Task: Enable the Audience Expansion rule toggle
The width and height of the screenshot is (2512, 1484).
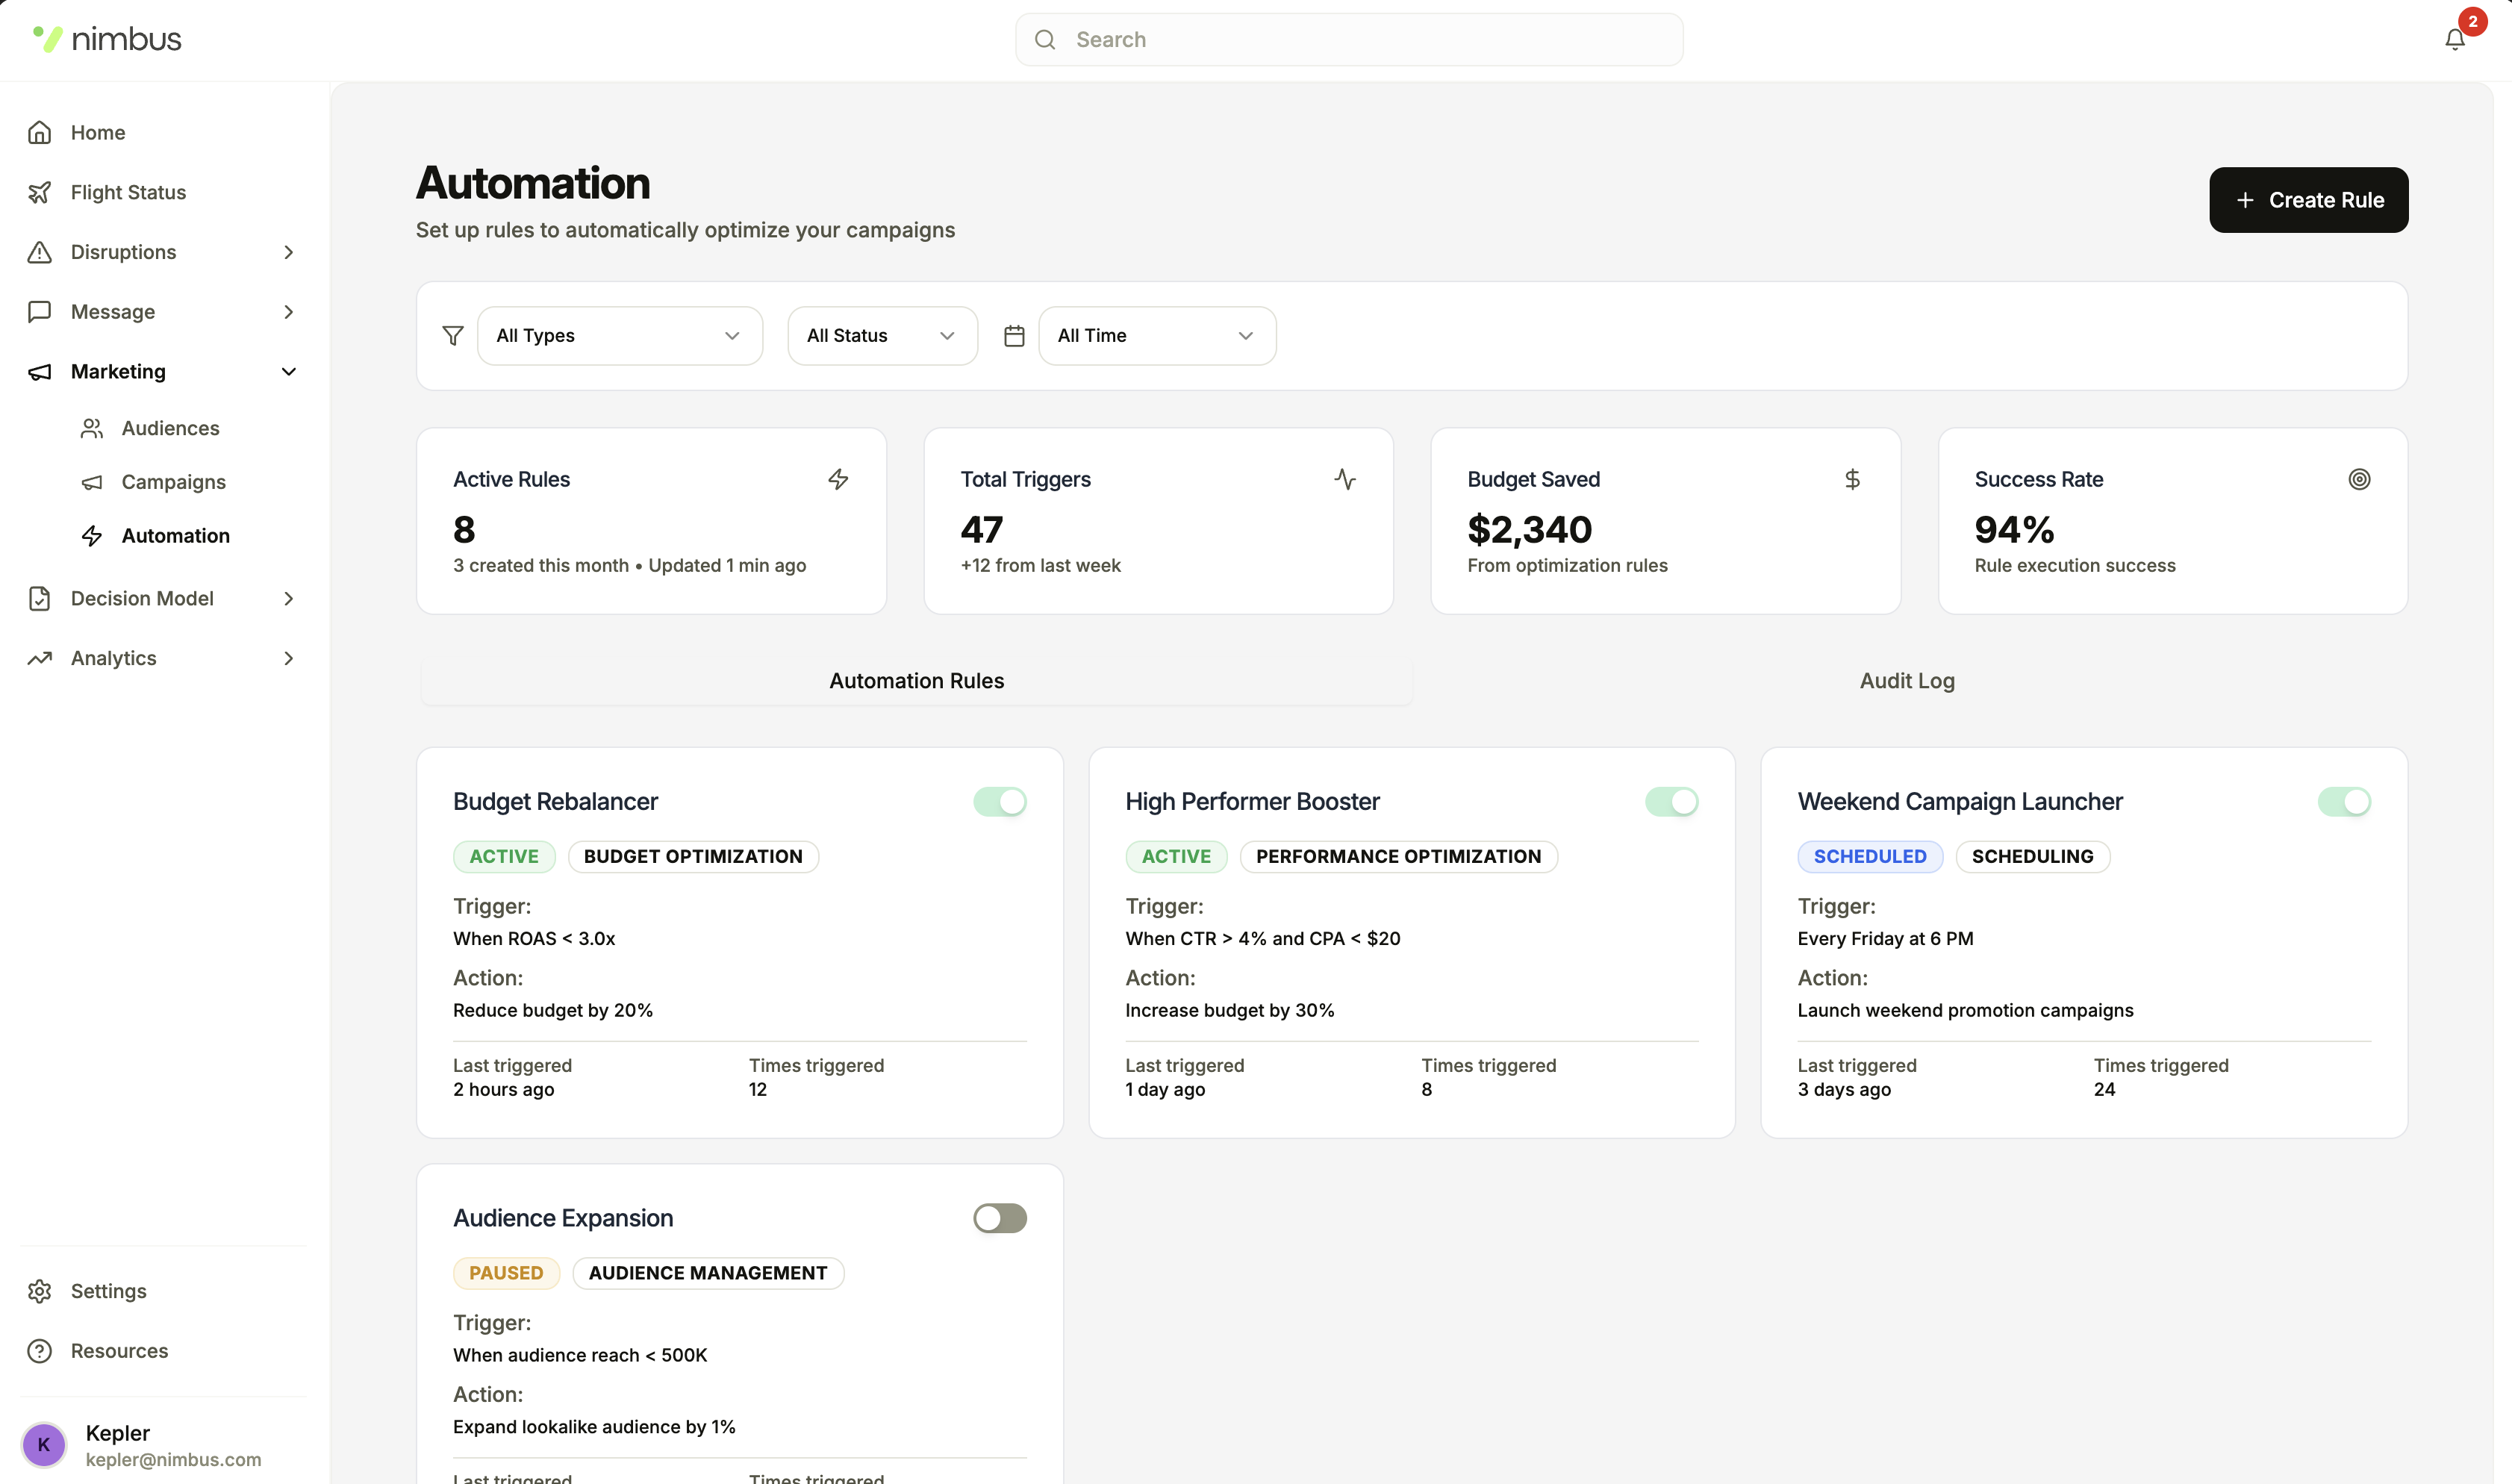Action: 999,1218
